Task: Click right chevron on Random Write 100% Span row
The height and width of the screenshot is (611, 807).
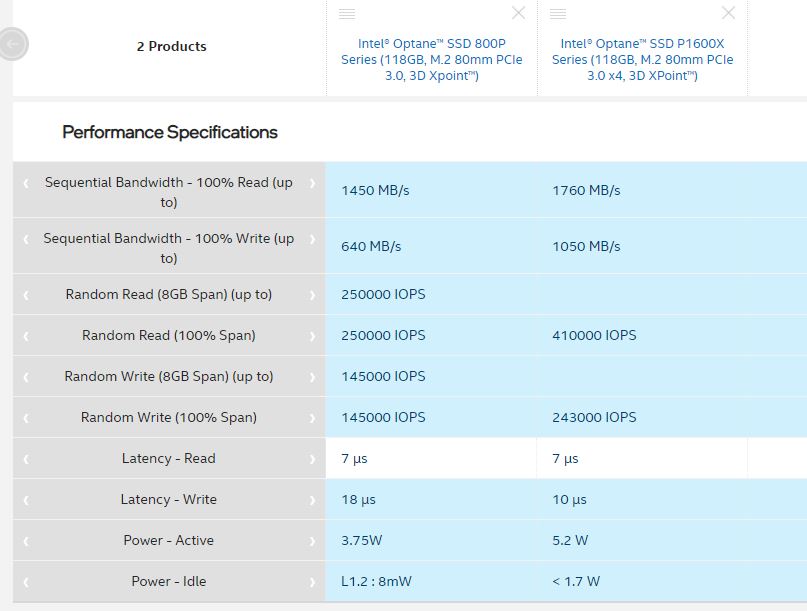Action: click(312, 418)
